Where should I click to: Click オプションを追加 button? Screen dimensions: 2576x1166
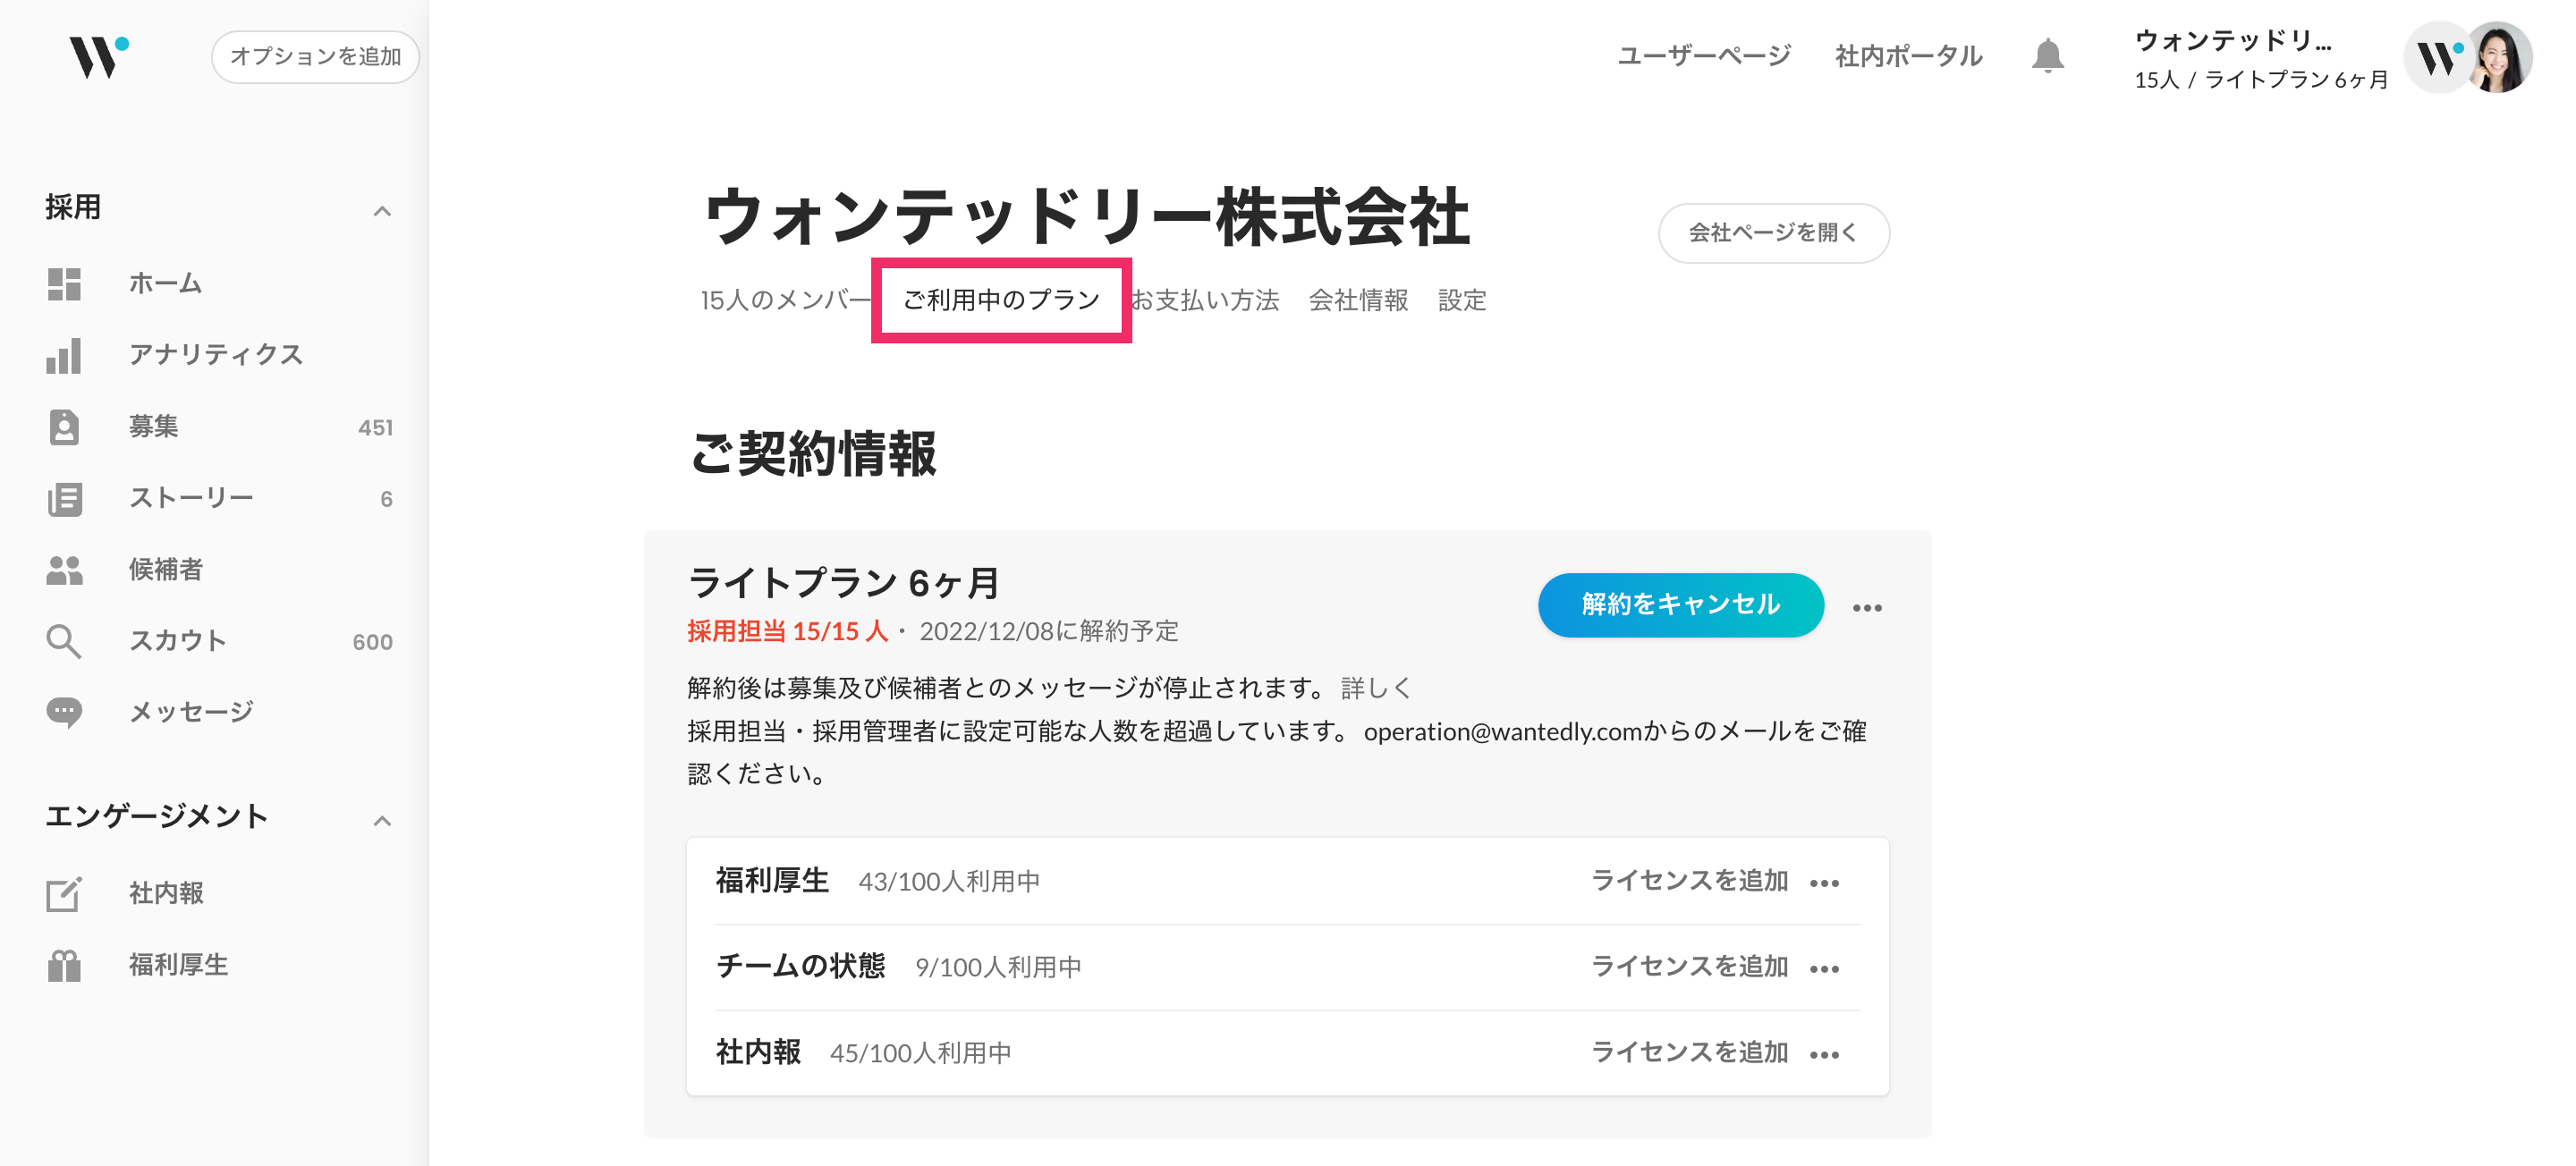pos(315,57)
